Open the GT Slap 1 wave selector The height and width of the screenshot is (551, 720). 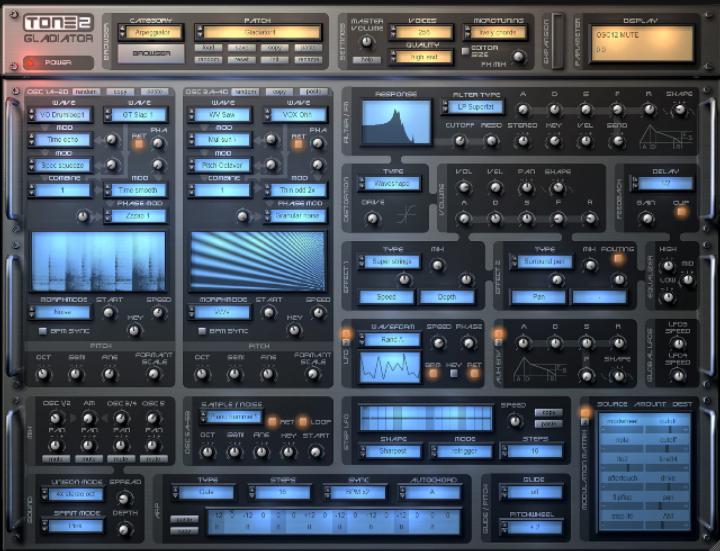pos(136,115)
